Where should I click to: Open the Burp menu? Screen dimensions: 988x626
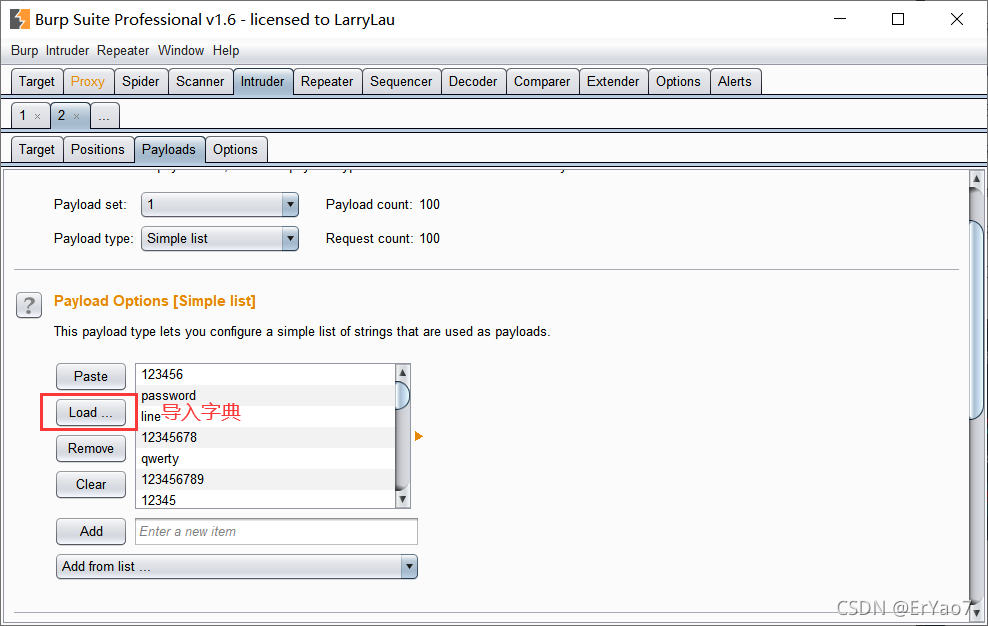[25, 50]
